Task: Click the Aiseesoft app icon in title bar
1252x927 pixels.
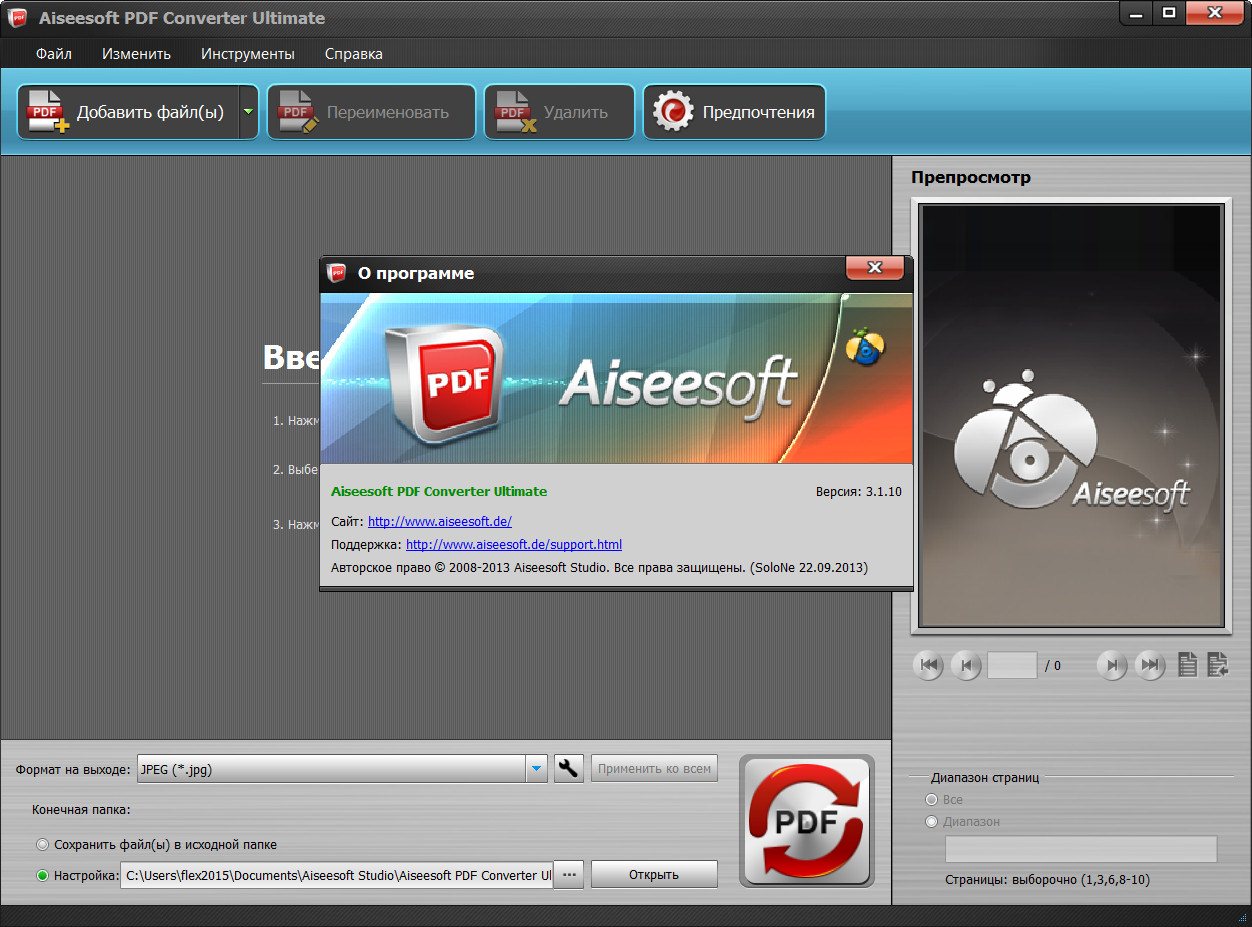Action: pos(17,17)
